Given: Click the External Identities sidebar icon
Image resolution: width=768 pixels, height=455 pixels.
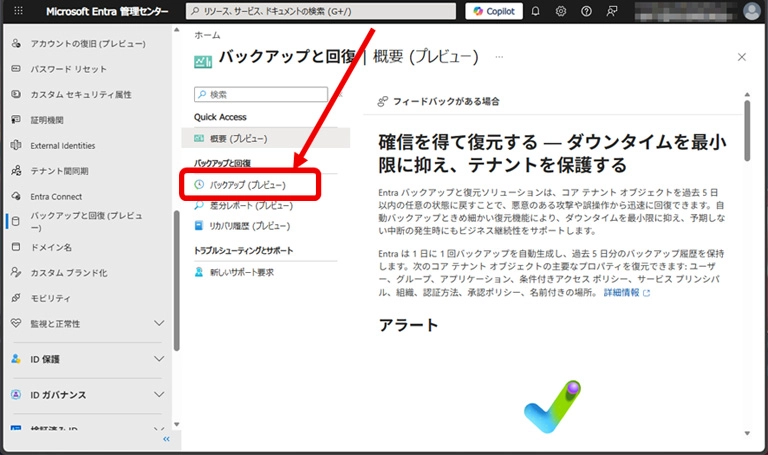Looking at the screenshot, I should tap(16, 145).
